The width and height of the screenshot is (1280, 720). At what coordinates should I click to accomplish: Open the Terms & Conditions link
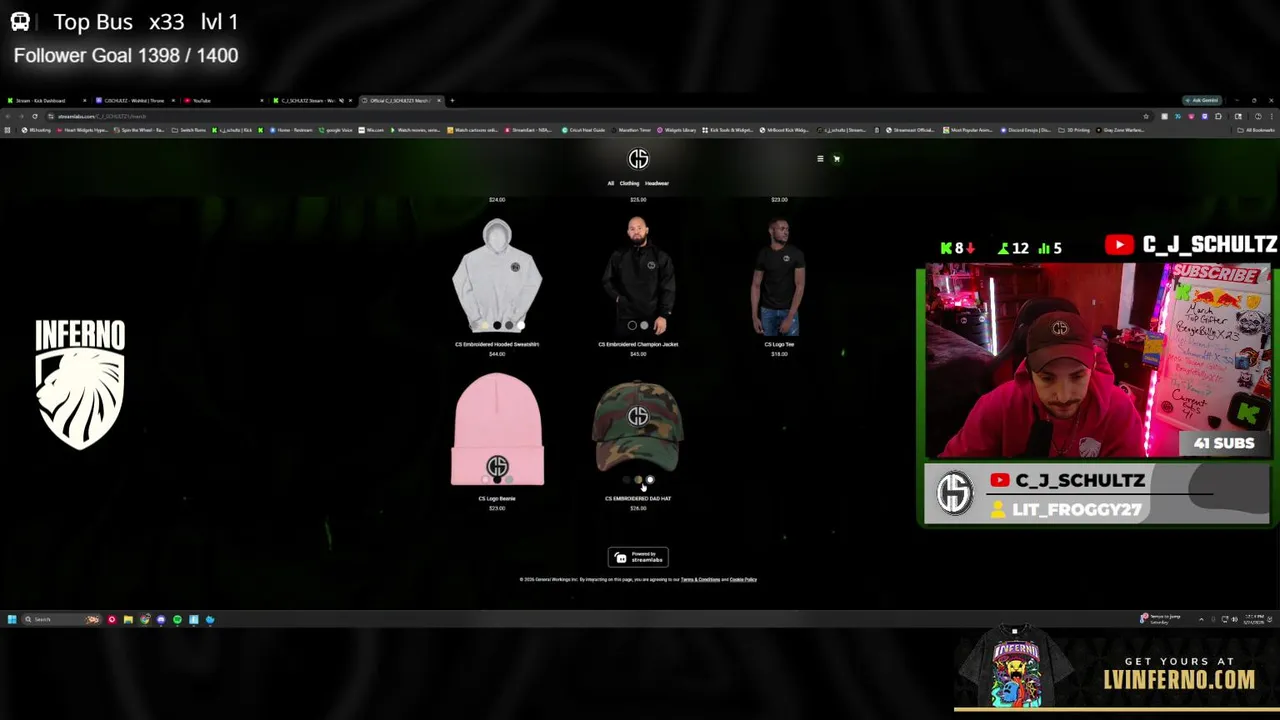(700, 579)
